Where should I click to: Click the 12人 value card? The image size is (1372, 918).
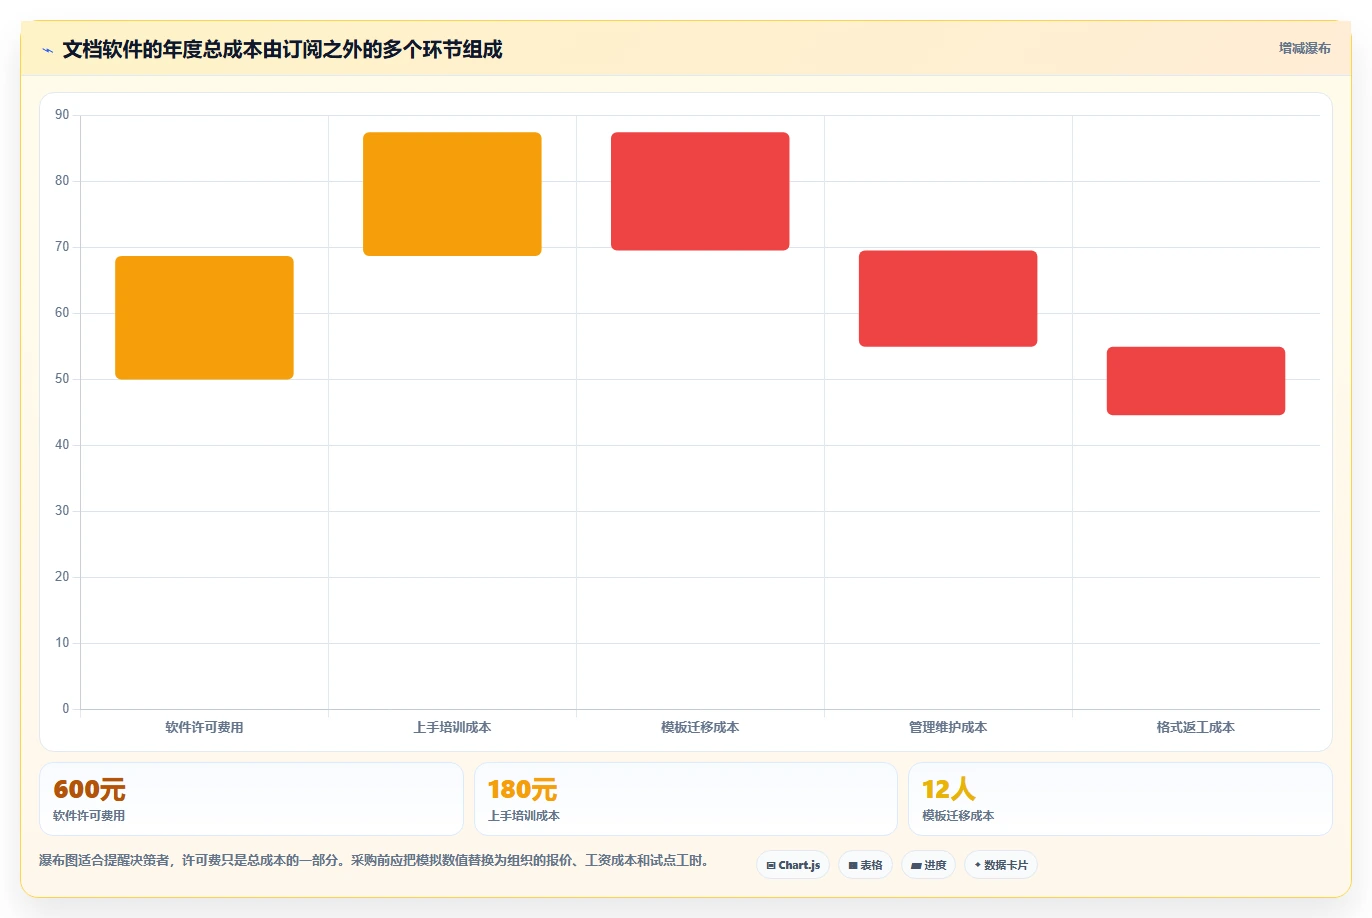(1120, 799)
